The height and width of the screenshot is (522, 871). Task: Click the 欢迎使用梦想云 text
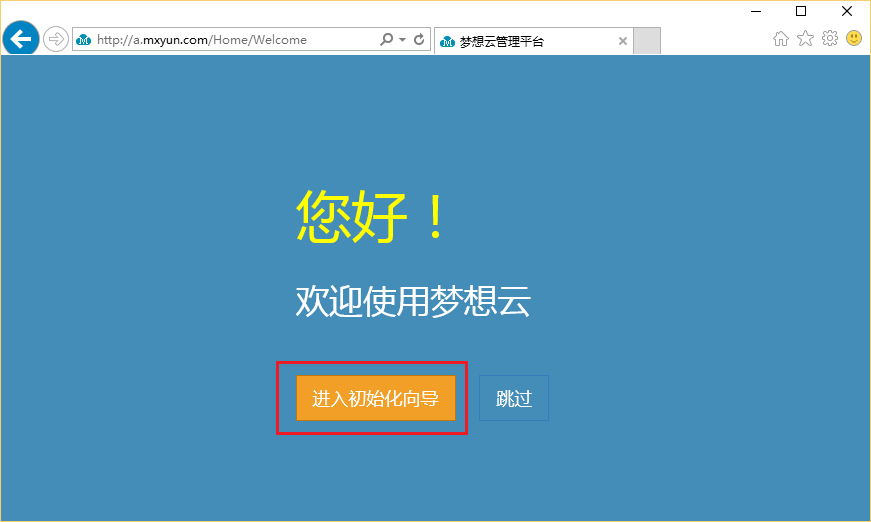pyautogui.click(x=413, y=302)
